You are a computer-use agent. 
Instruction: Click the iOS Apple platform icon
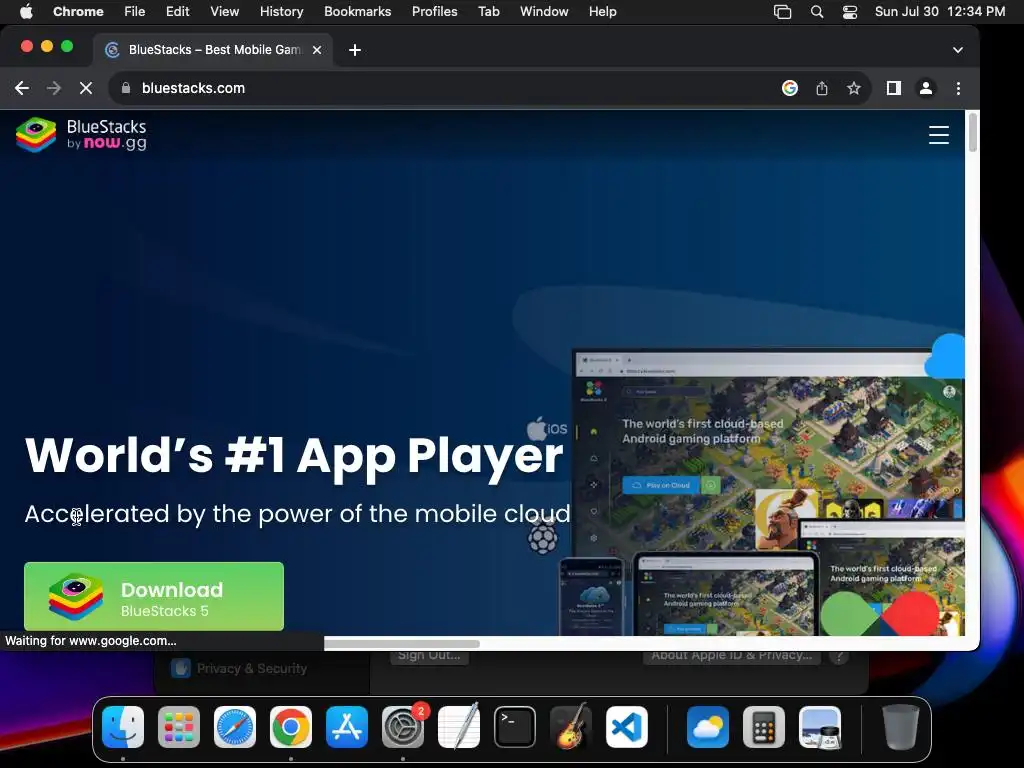click(x=547, y=428)
